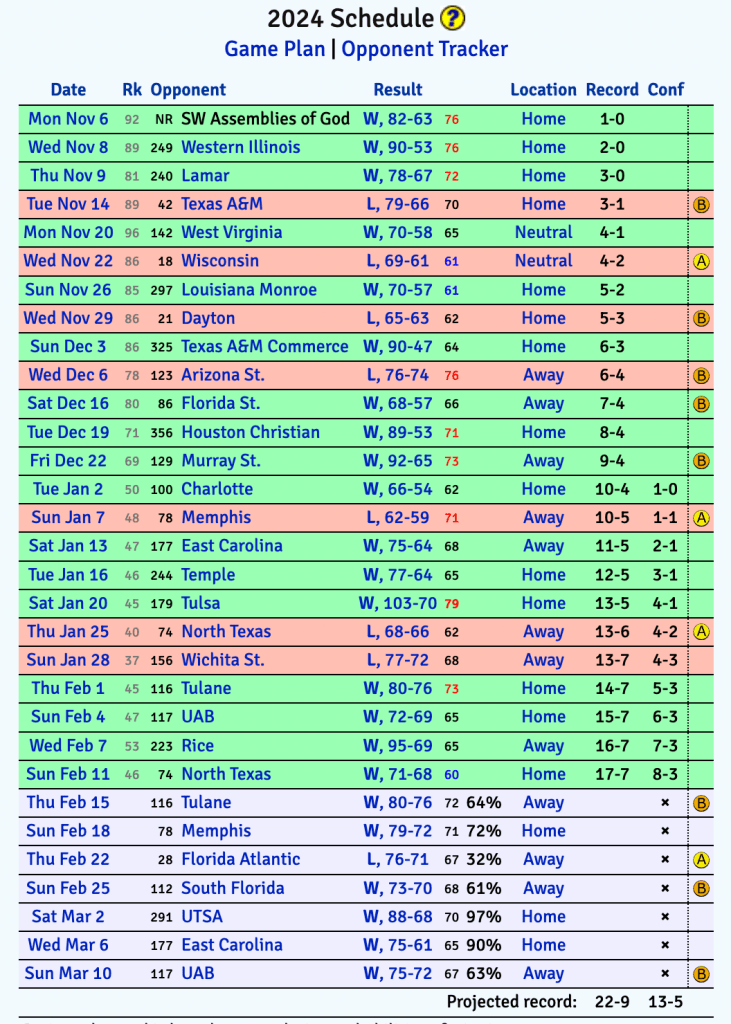This screenshot has width=731, height=1024.
Task: Open the Rice team link
Action: click(198, 745)
